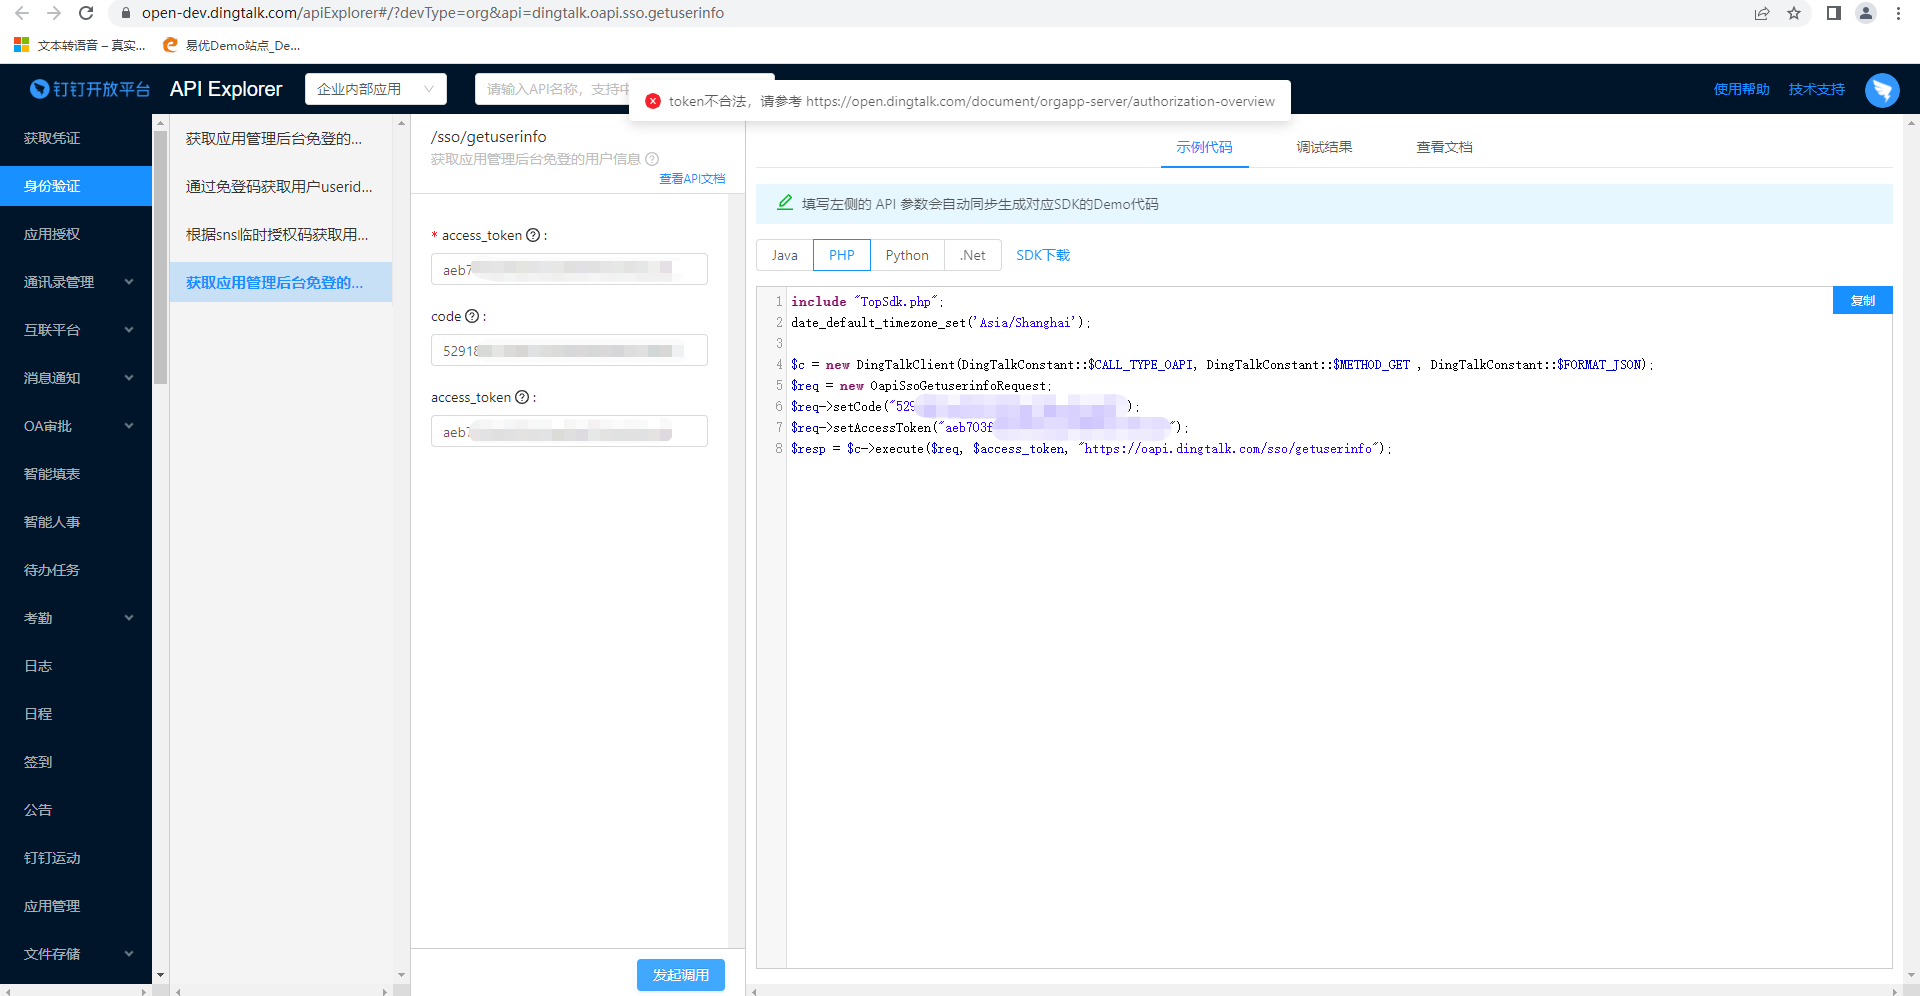Screen dimensions: 1920x996
Task: Select the Java code language tab
Action: pos(785,255)
